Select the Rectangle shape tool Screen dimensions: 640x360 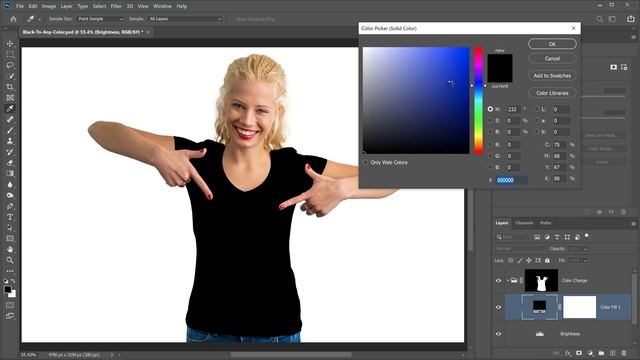(10, 238)
